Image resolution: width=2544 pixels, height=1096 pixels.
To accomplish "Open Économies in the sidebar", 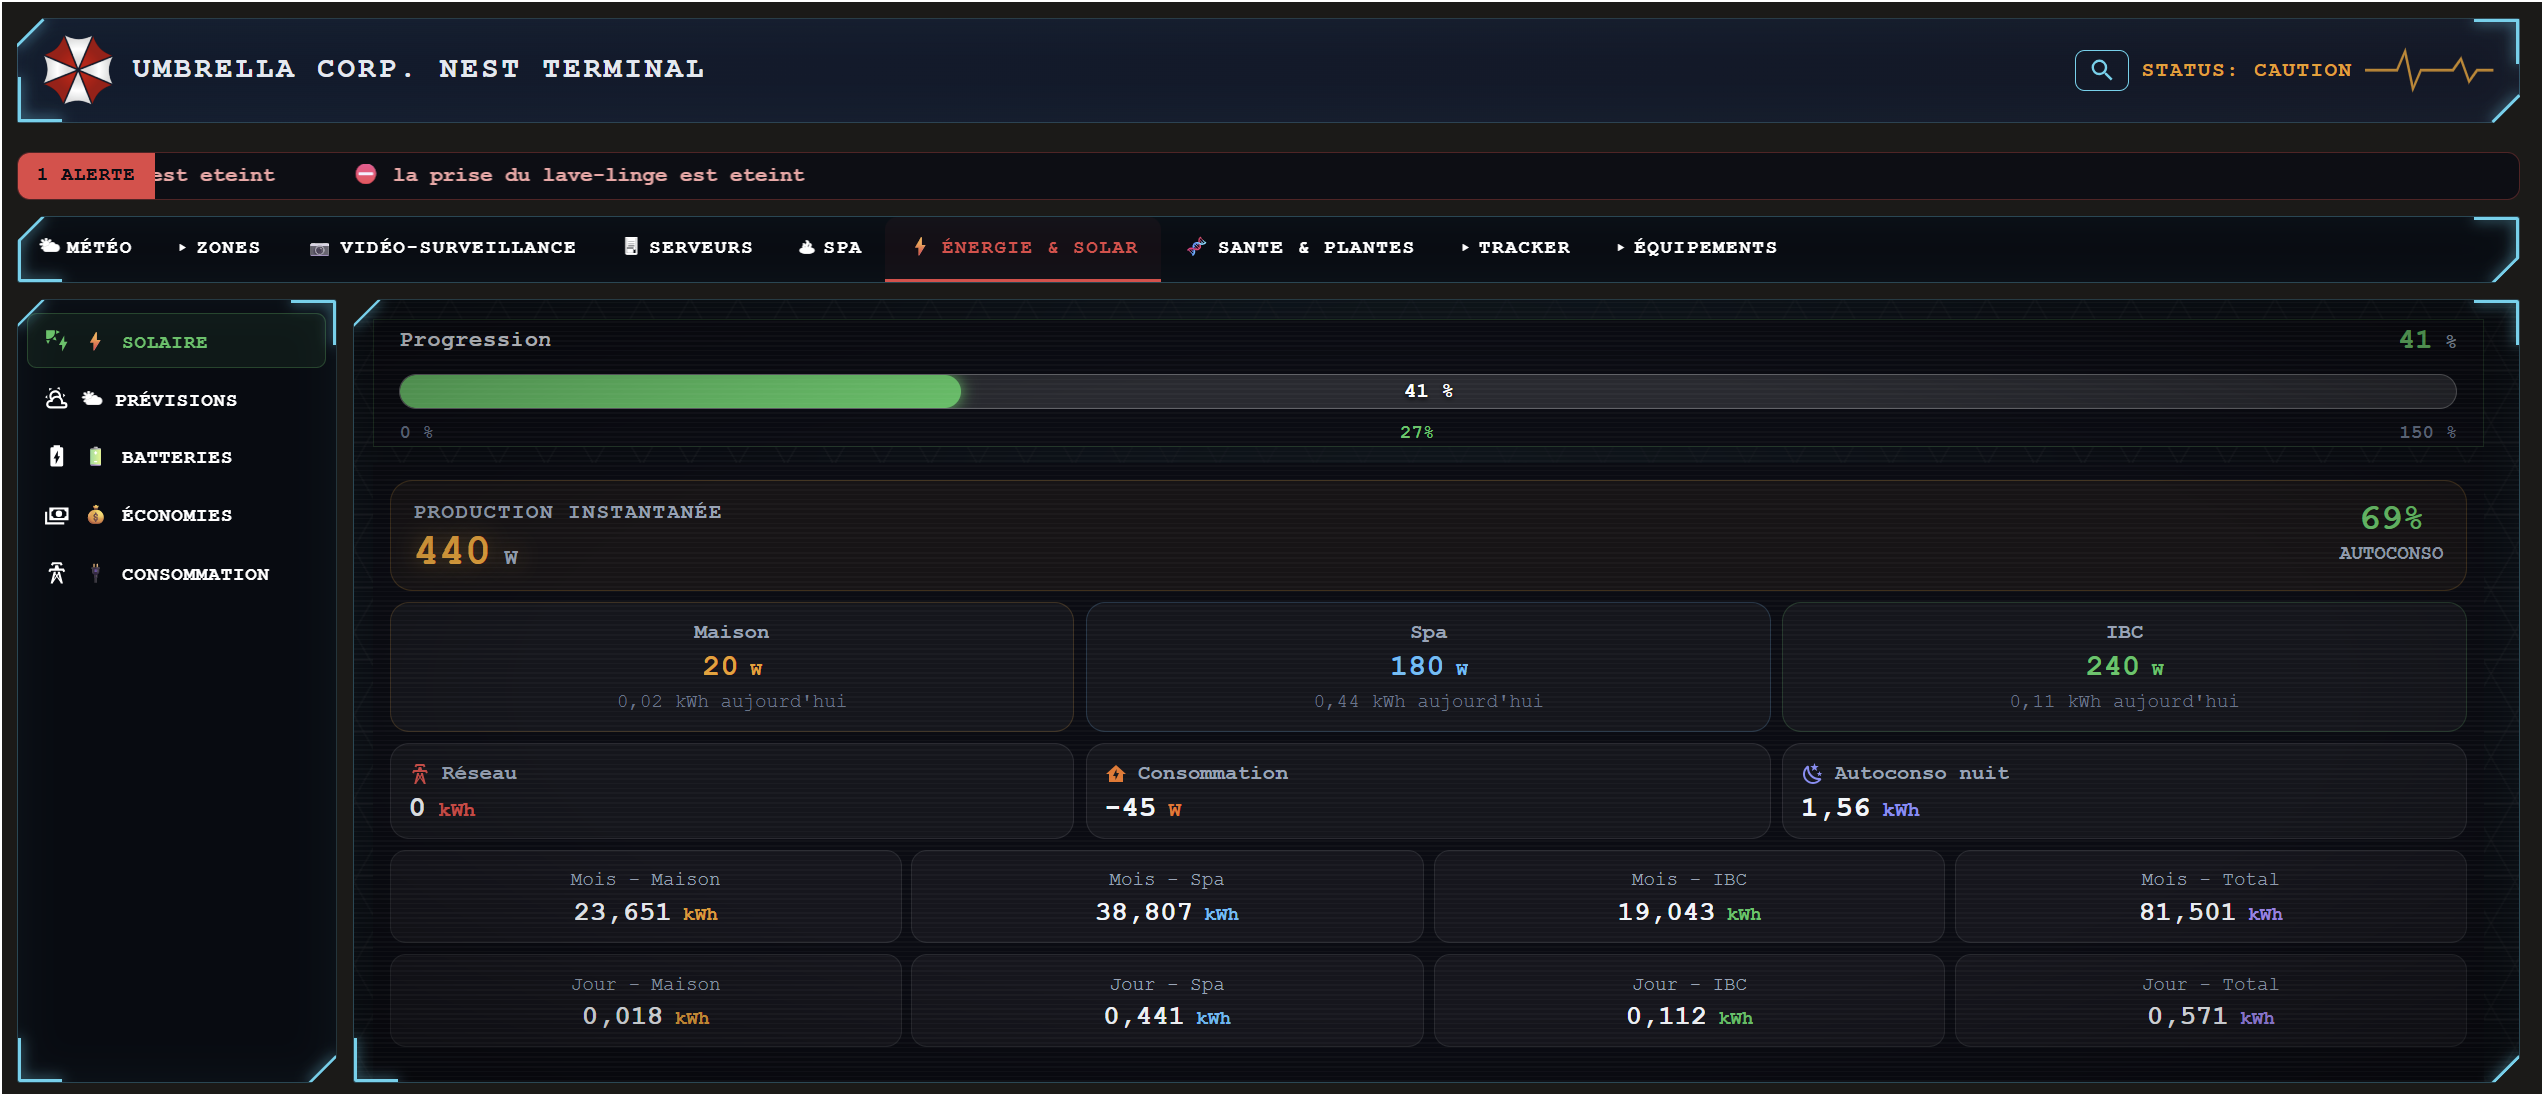I will (176, 515).
